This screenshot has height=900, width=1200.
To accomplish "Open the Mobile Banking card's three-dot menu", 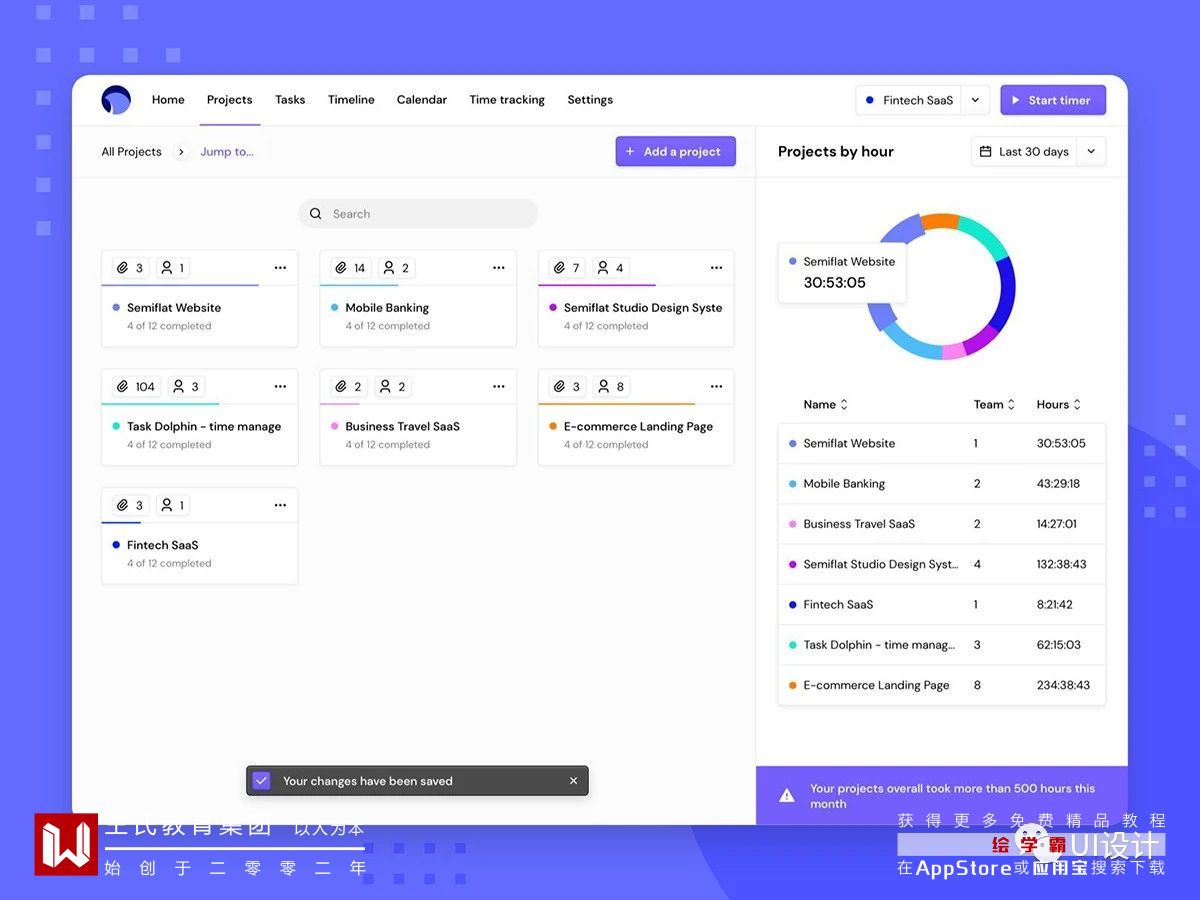I will (x=499, y=268).
